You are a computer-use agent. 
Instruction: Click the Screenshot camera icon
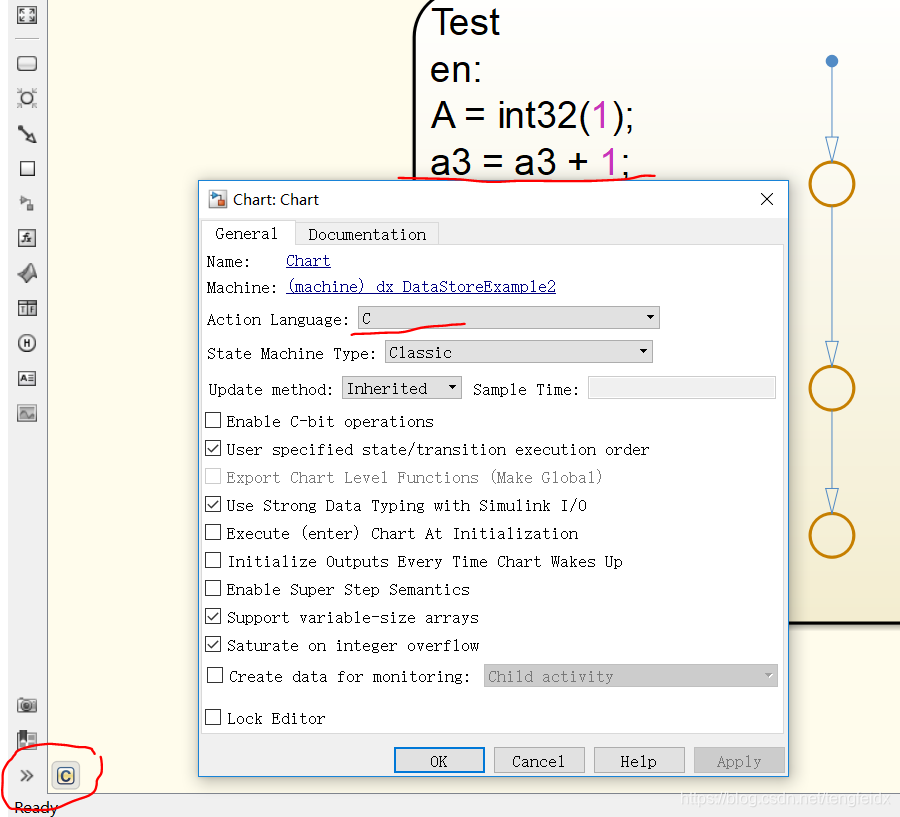click(x=27, y=705)
